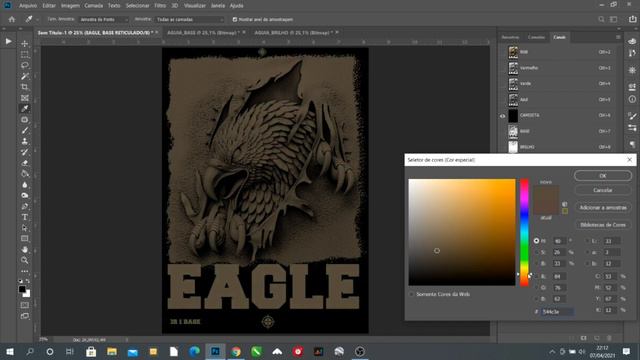The height and width of the screenshot is (360, 640).
Task: Click OK in color picker dialog
Action: (603, 176)
